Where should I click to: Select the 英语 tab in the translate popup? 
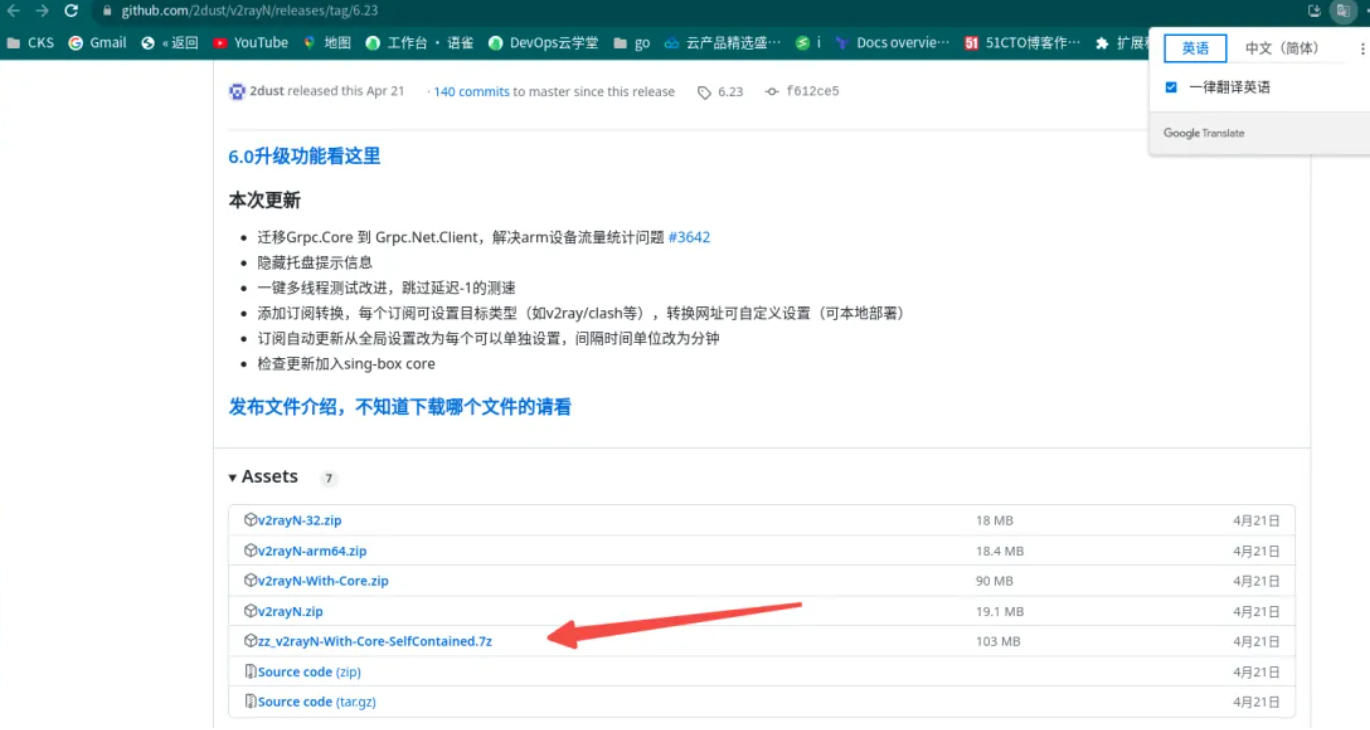tap(1195, 48)
